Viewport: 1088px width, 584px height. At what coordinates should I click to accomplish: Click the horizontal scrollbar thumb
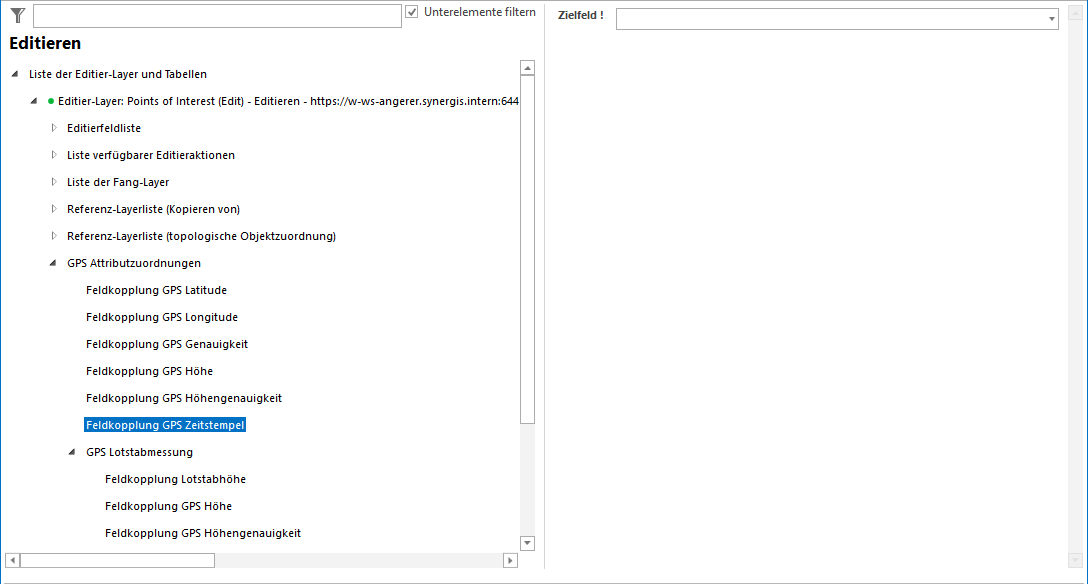click(x=117, y=560)
